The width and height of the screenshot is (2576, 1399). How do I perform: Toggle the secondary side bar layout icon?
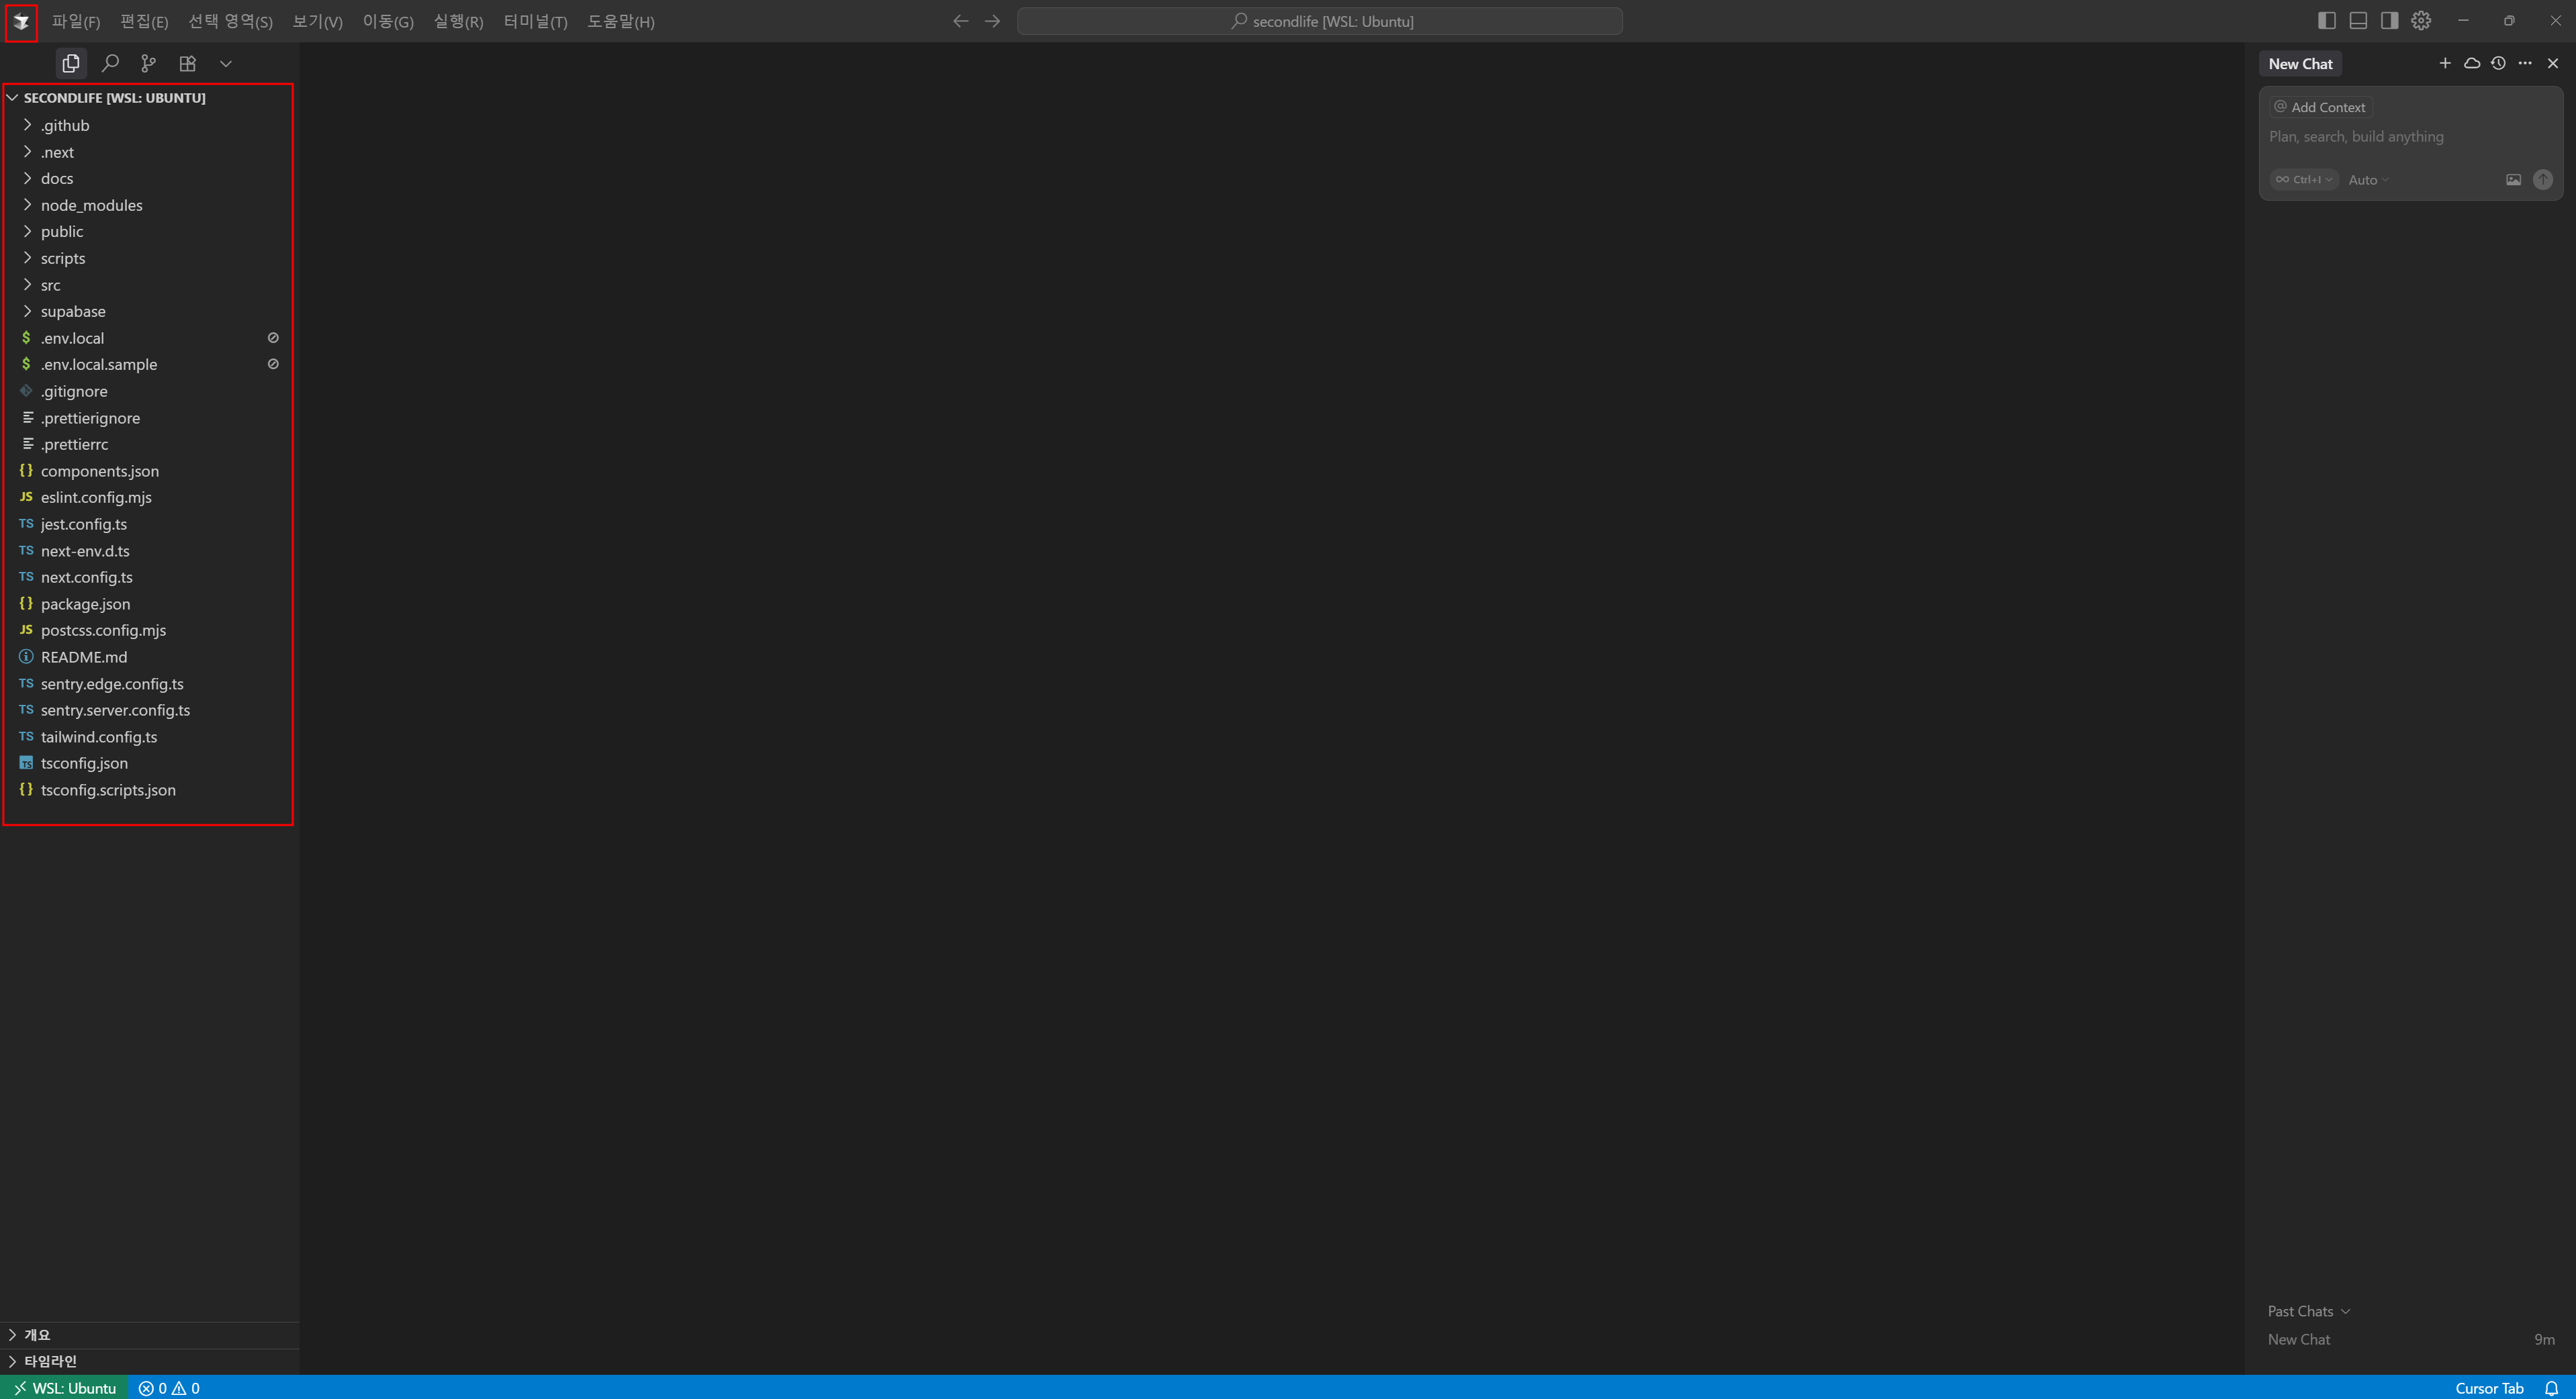pyautogui.click(x=2389, y=20)
